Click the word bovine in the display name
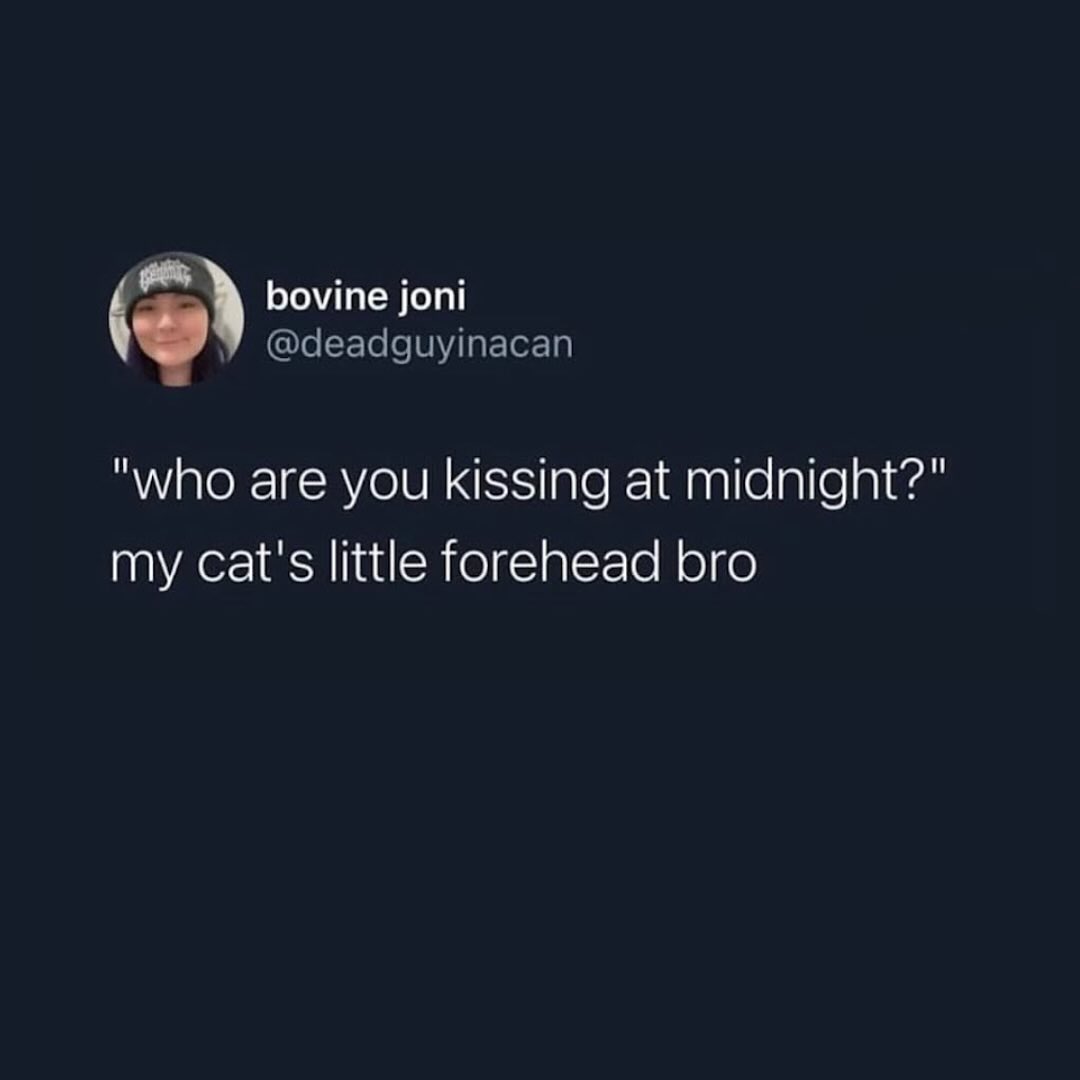Screen dimensions: 1080x1080 [x=327, y=297]
